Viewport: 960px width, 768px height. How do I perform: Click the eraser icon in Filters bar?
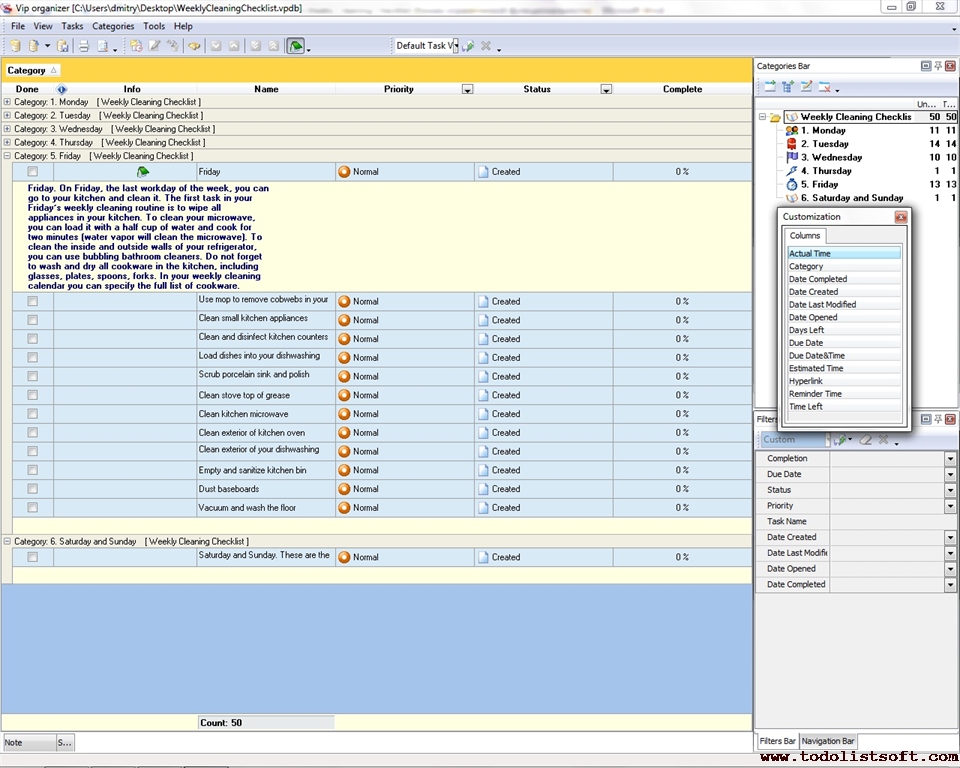pyautogui.click(x=866, y=440)
